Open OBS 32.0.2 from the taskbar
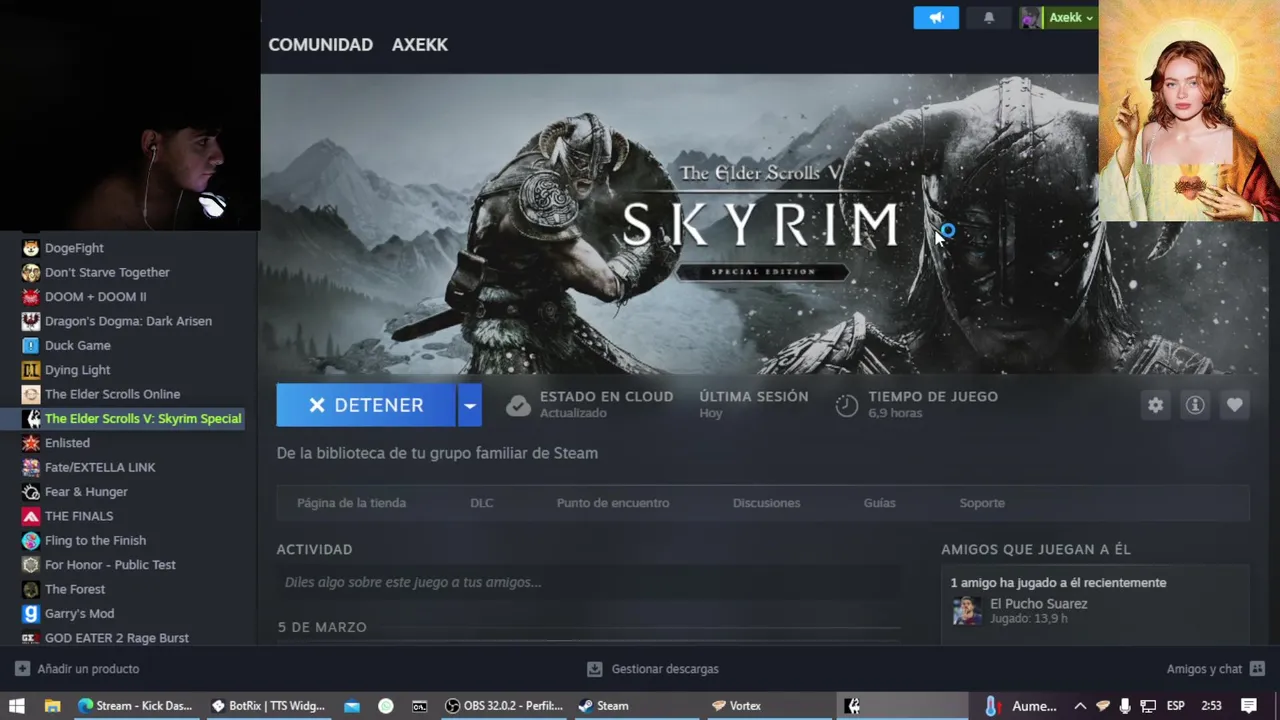This screenshot has width=1280, height=720. [x=504, y=706]
